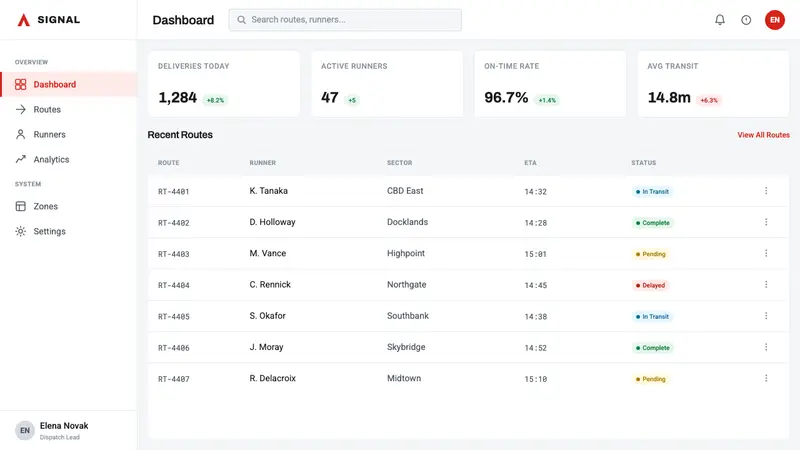Open row menu for RT-4406
800x450 pixels.
click(766, 347)
